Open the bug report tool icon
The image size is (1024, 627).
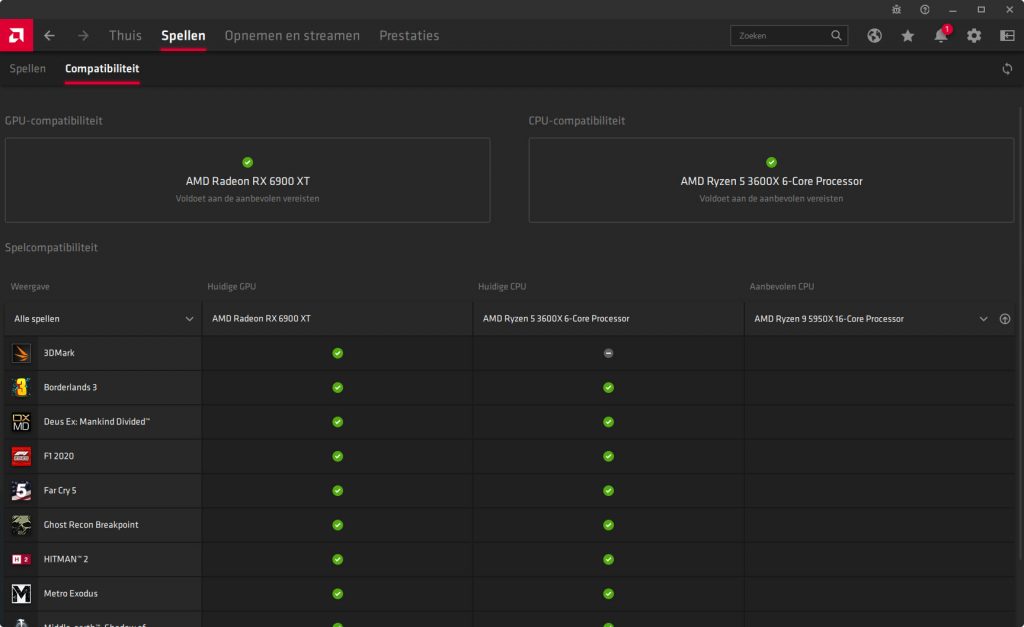tap(896, 9)
